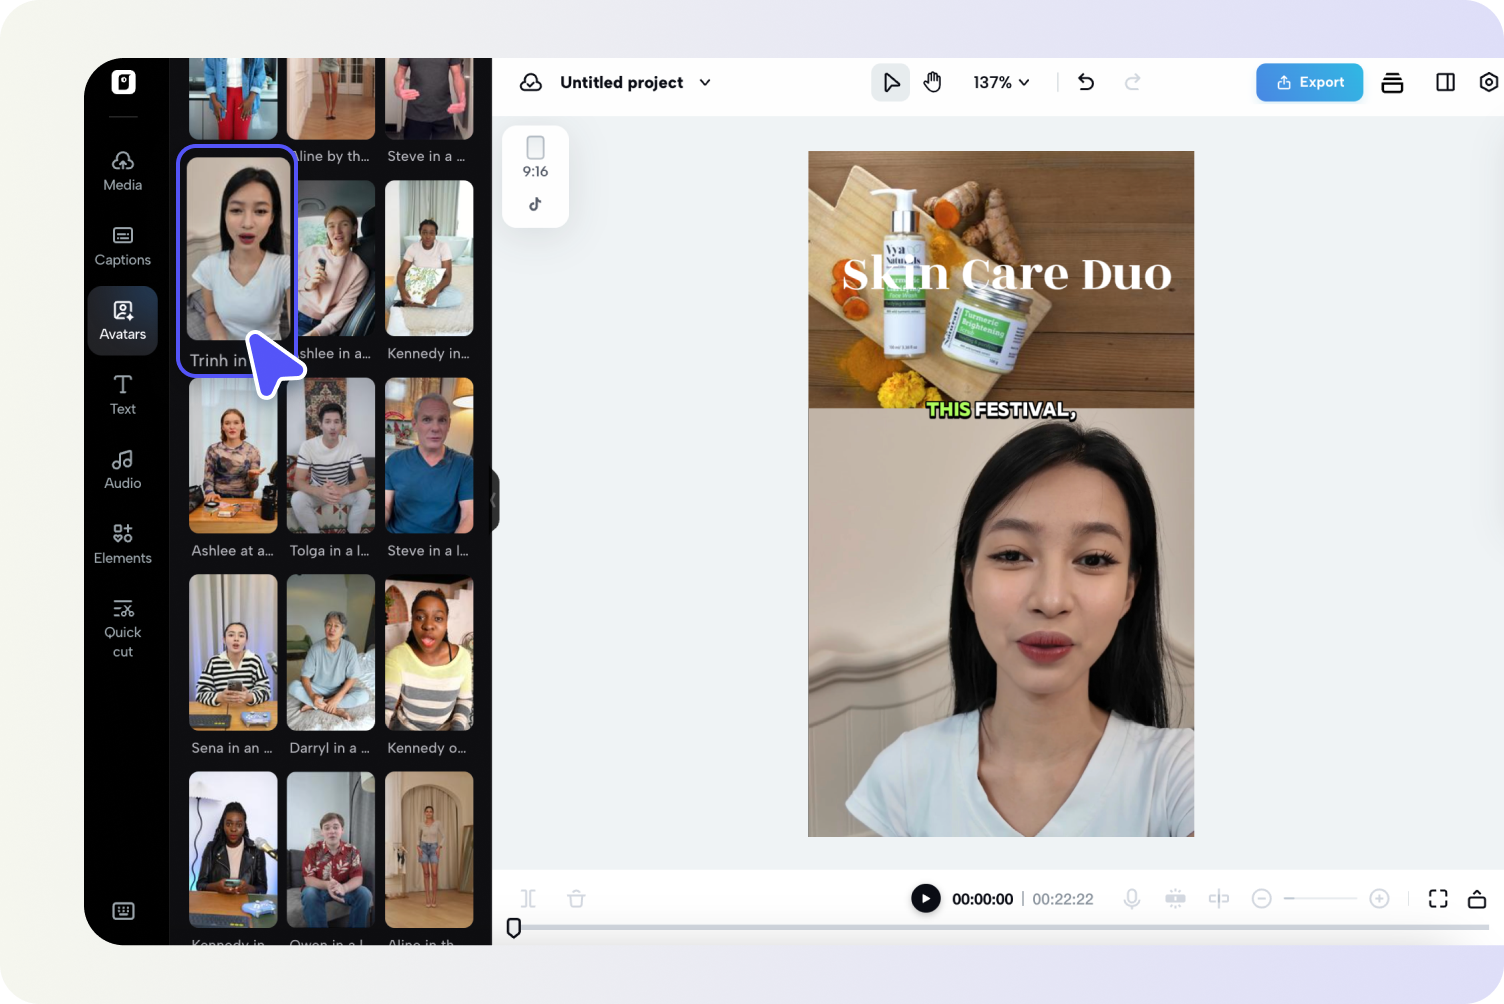Click the 00:22:22 total duration
This screenshot has width=1504, height=1004.
click(x=1063, y=899)
